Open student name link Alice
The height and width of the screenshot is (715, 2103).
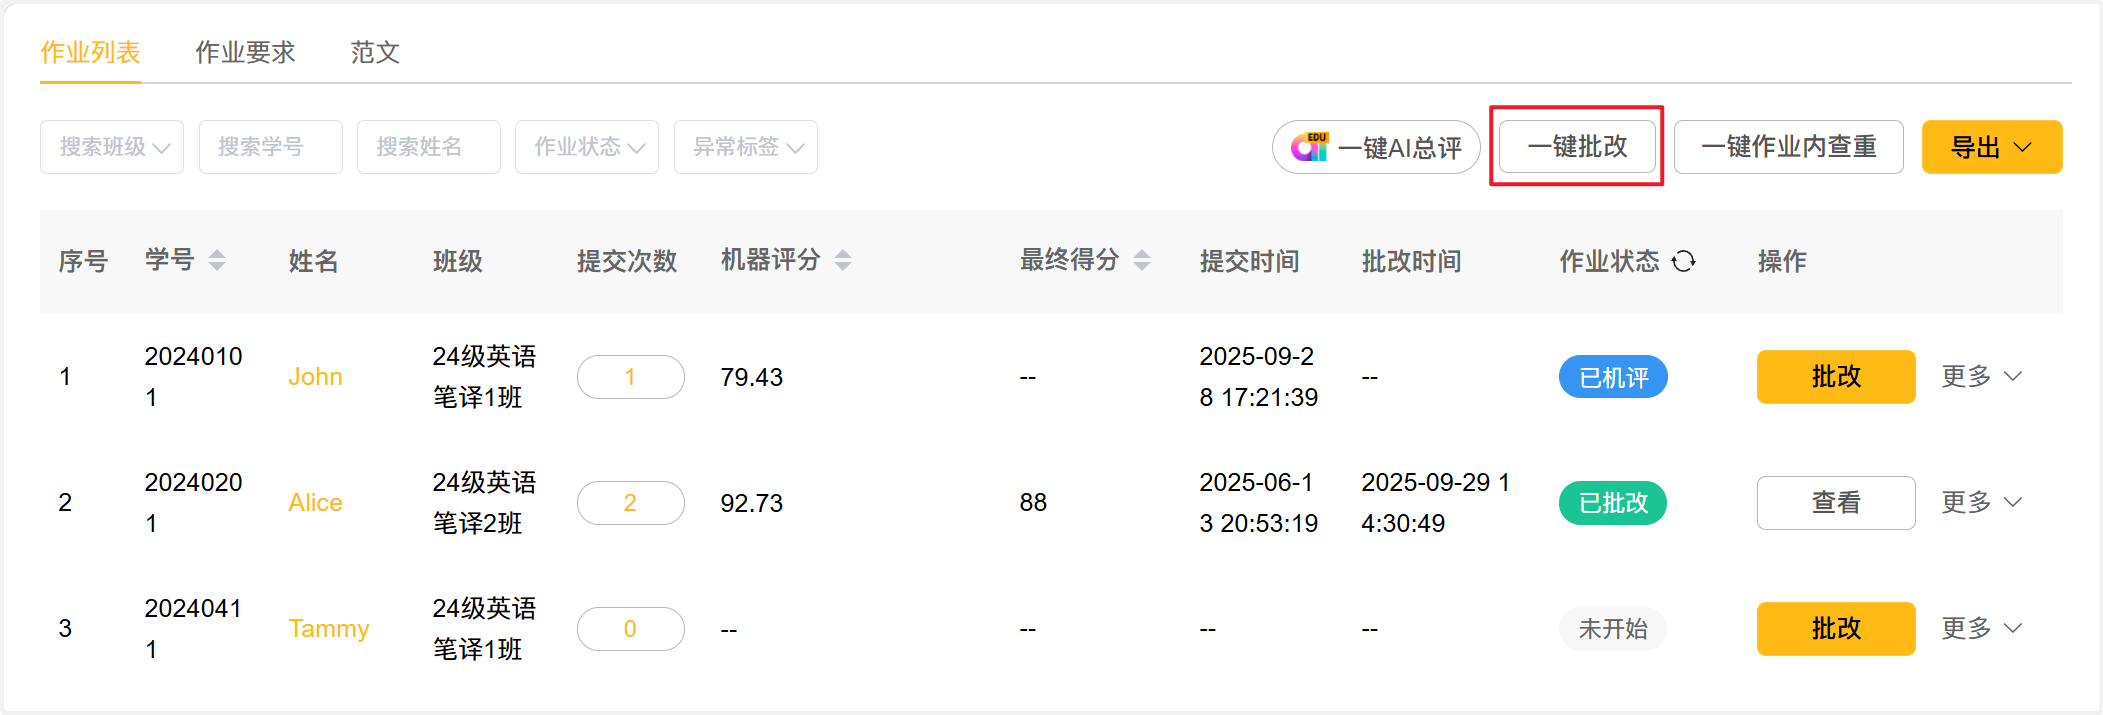point(315,503)
